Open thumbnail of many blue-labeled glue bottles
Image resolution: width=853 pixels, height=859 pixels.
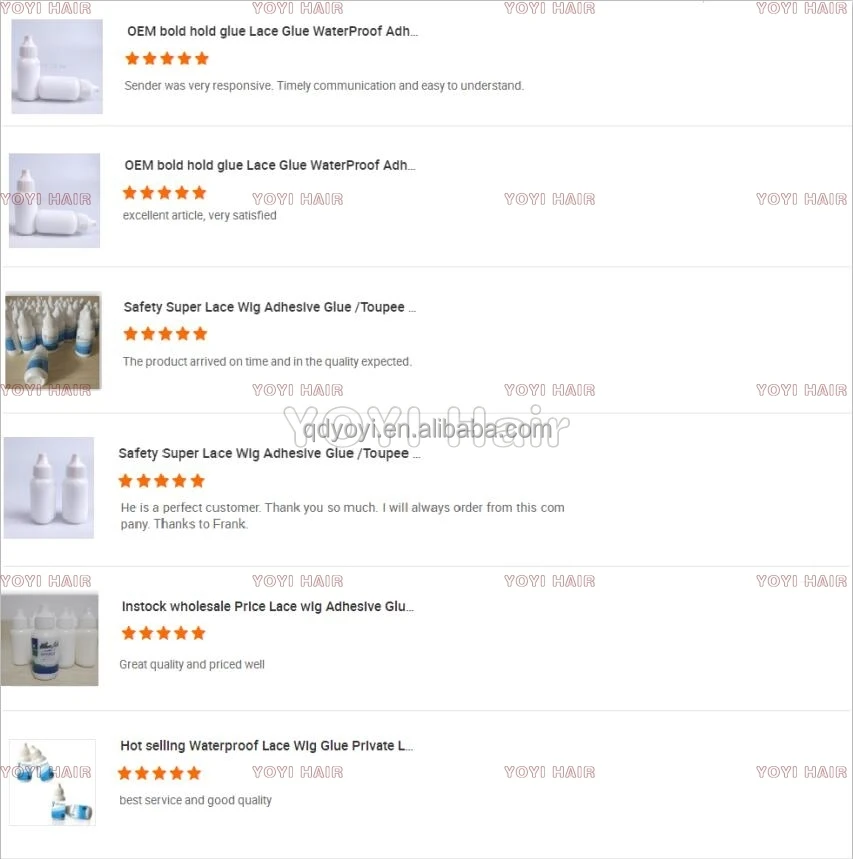pyautogui.click(x=53, y=341)
